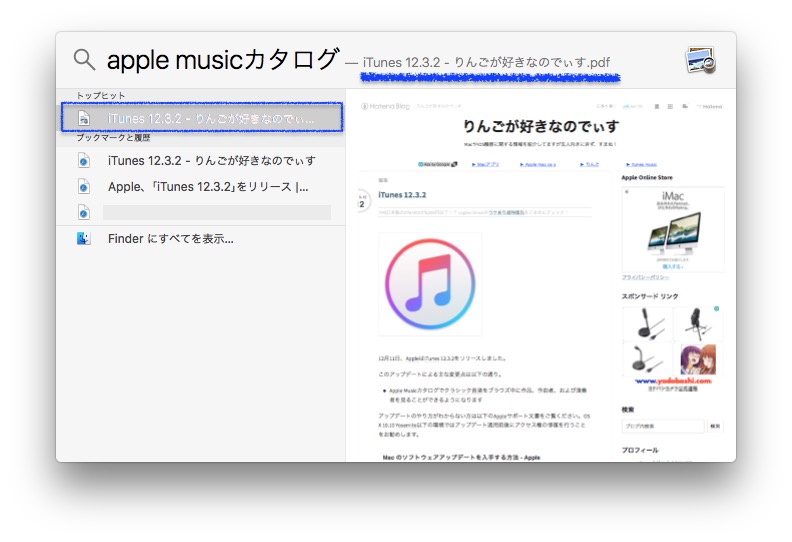This screenshot has width=792, height=542.
Task: Click the iMac advertisement image
Action: 673,230
